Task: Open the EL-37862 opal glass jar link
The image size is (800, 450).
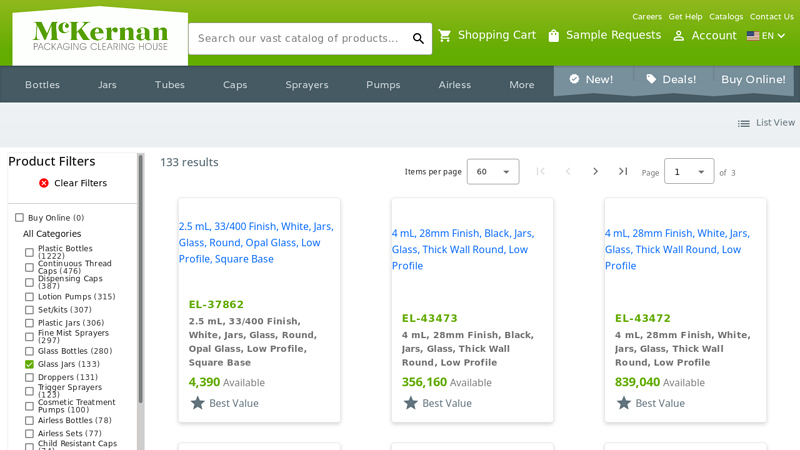Action: pyautogui.click(x=256, y=242)
